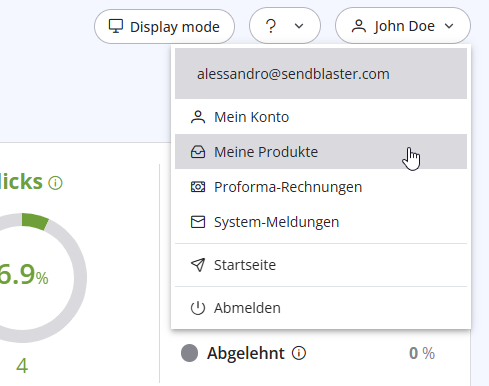Click the banknote icon beside Proforma-Rechnungen
Image resolution: width=489 pixels, height=386 pixels.
pos(198,187)
